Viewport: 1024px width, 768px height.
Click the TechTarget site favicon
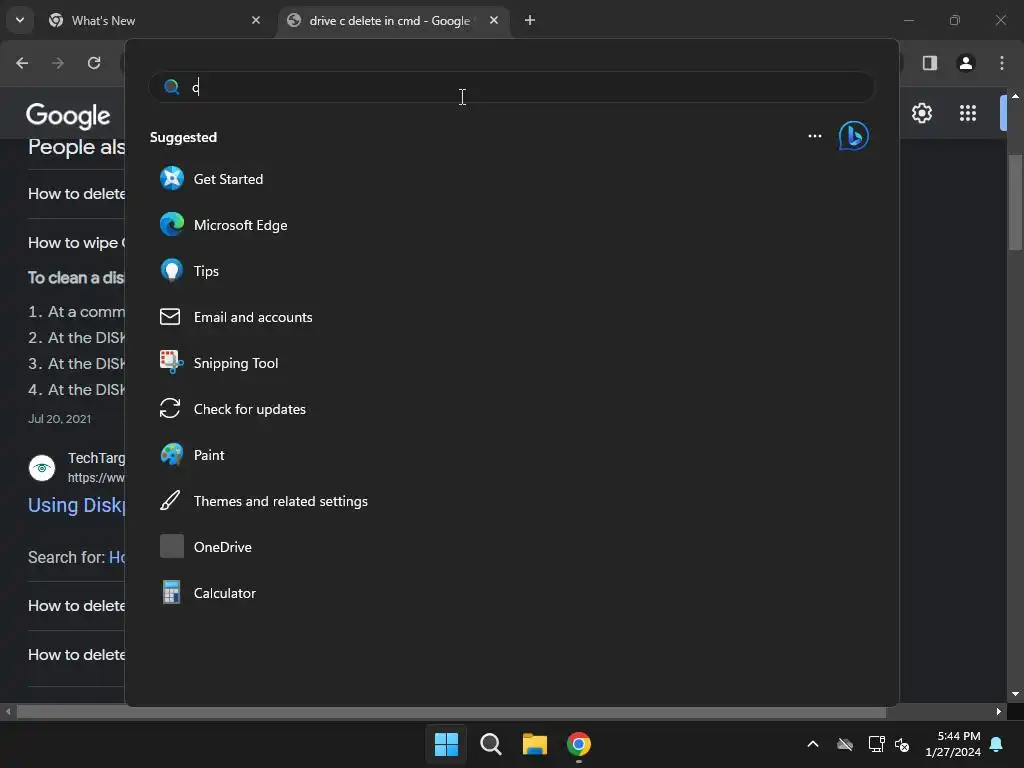pyautogui.click(x=42, y=468)
